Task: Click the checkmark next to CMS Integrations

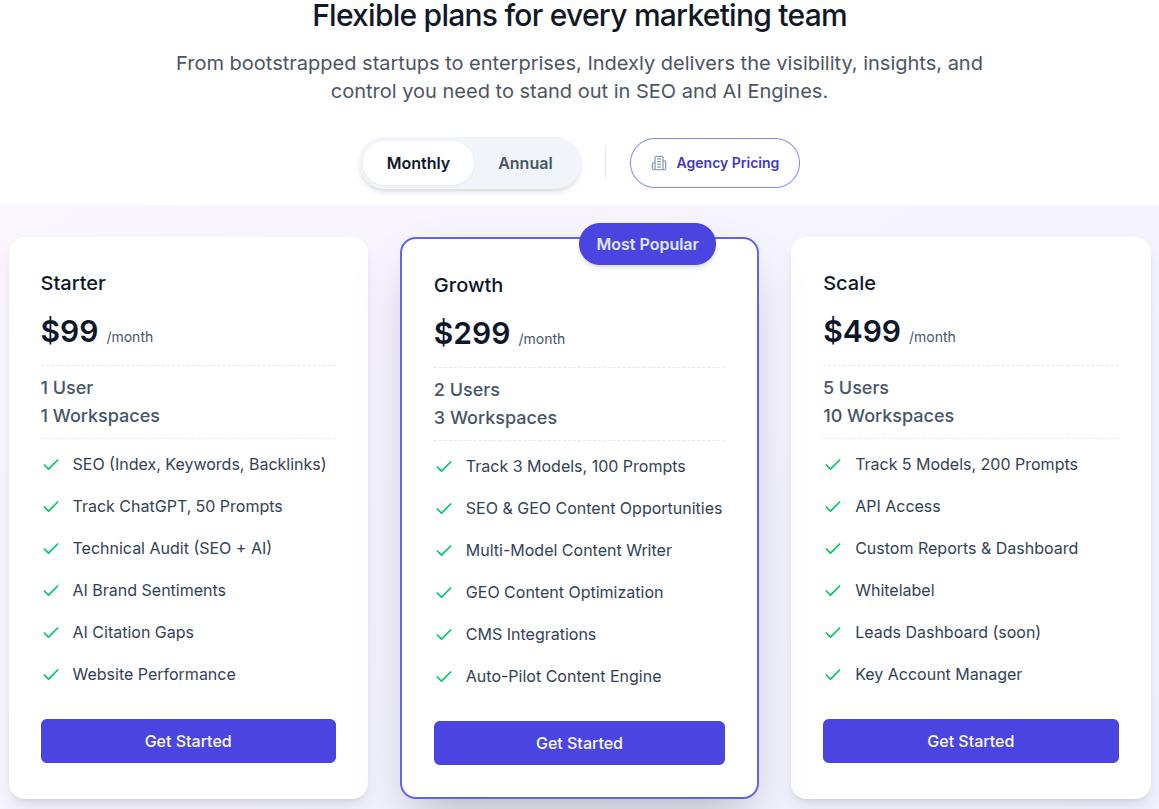Action: coord(443,635)
